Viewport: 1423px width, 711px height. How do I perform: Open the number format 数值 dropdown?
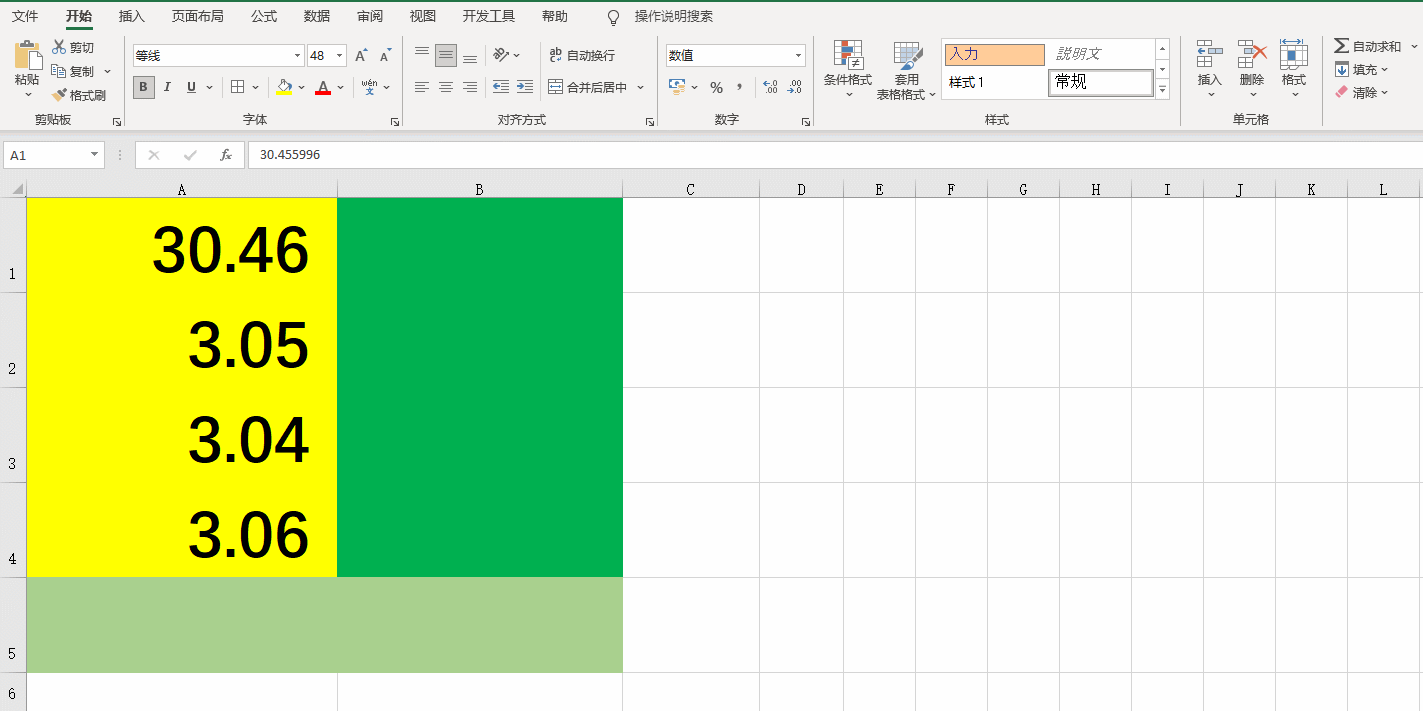(798, 56)
